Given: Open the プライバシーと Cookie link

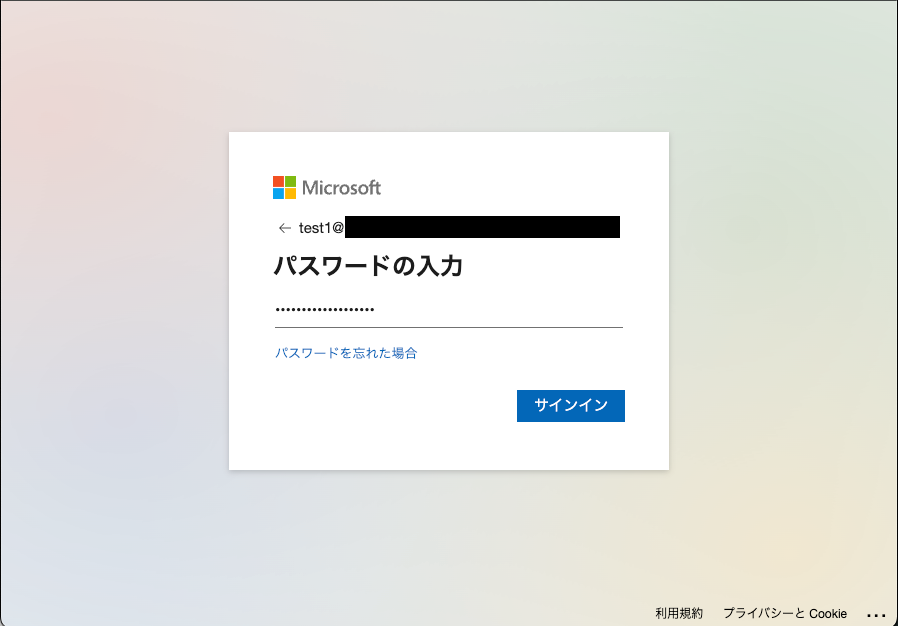Looking at the screenshot, I should 785,613.
